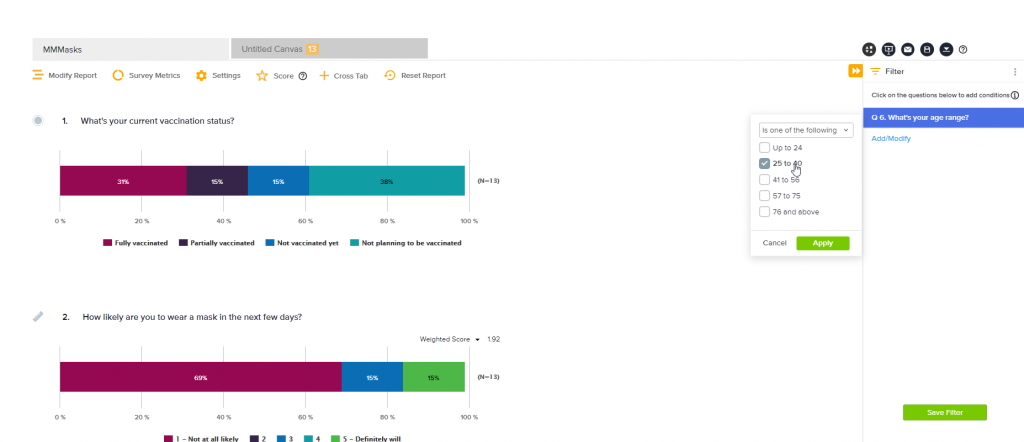Click the green Apply button
This screenshot has width=1024, height=442.
822,243
